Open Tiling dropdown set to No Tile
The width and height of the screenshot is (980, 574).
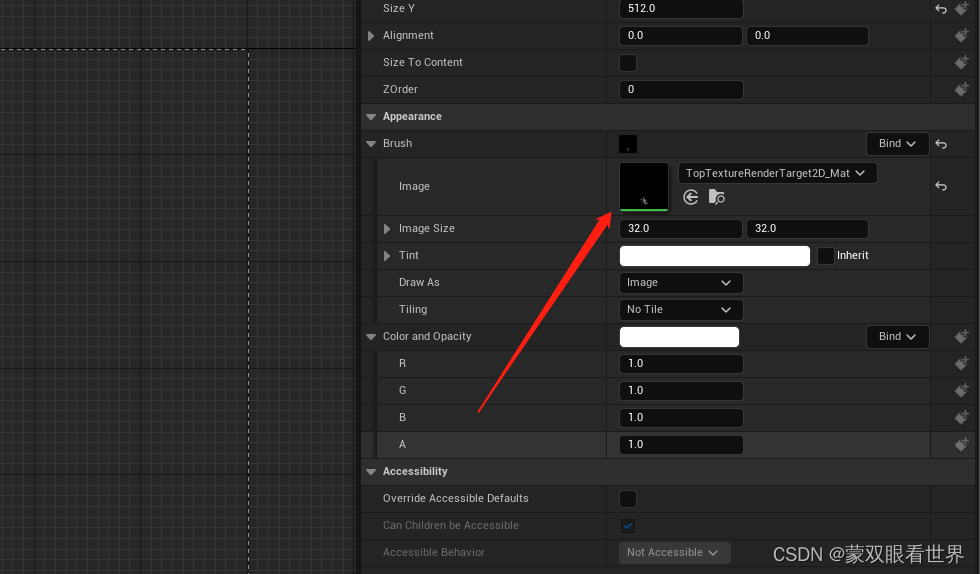tap(681, 310)
